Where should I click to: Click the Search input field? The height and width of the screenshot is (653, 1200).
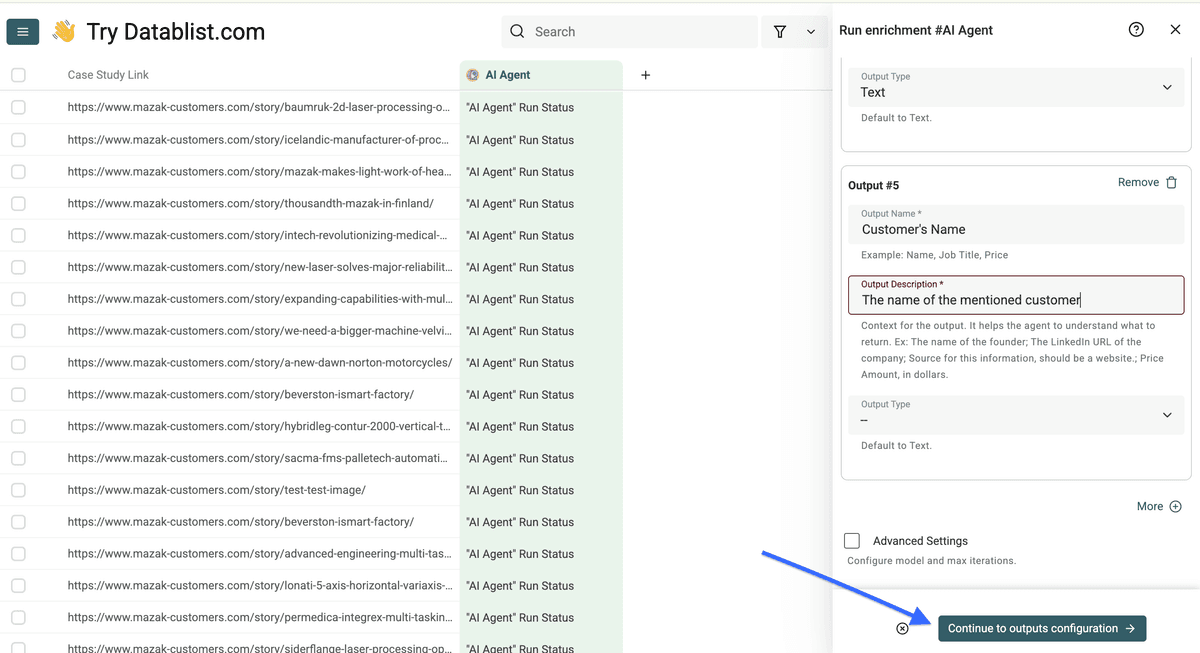point(630,32)
